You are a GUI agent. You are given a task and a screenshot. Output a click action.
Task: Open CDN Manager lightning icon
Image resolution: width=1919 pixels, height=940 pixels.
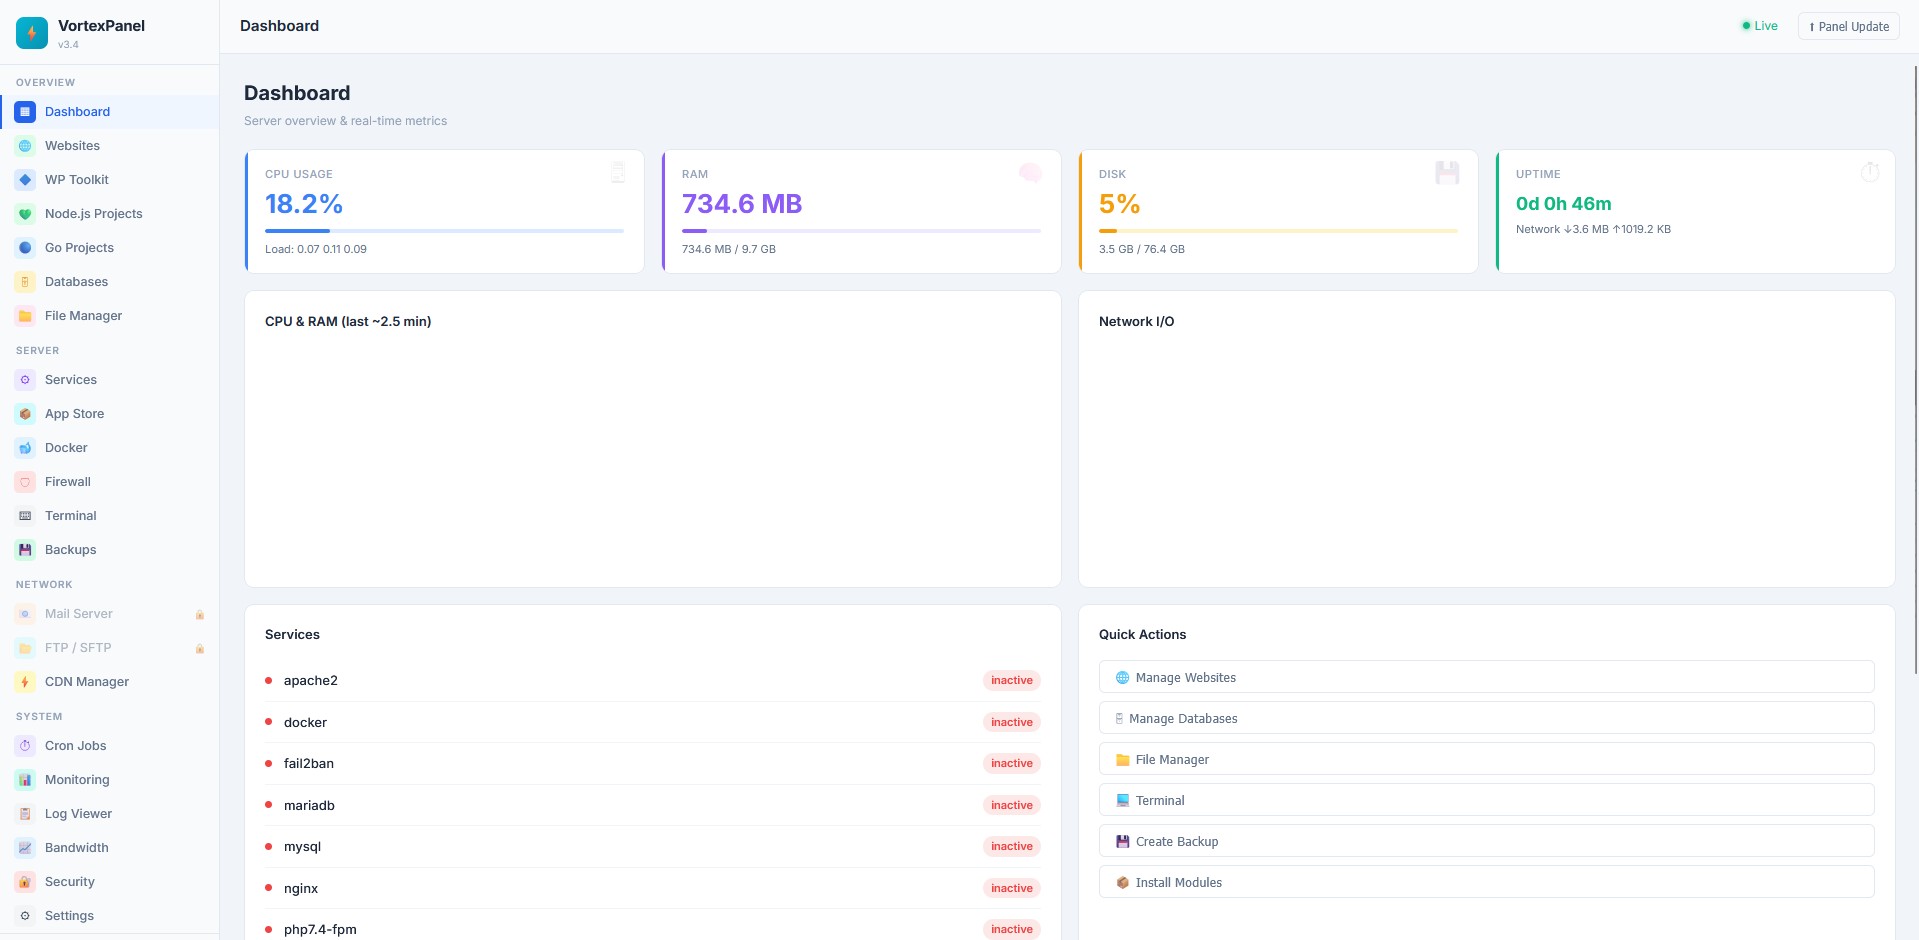pyautogui.click(x=26, y=682)
